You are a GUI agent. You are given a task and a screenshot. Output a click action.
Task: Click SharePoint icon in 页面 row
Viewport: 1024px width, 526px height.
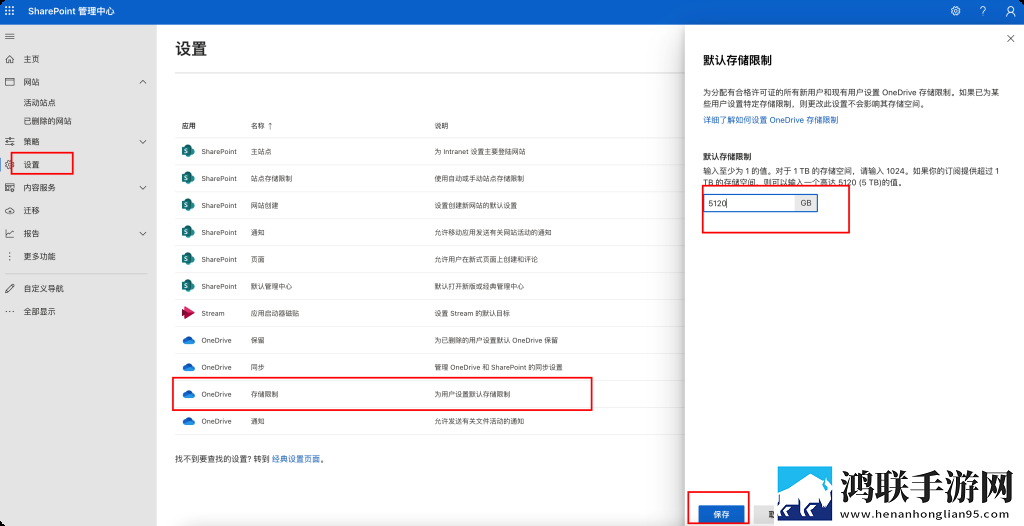(x=188, y=259)
